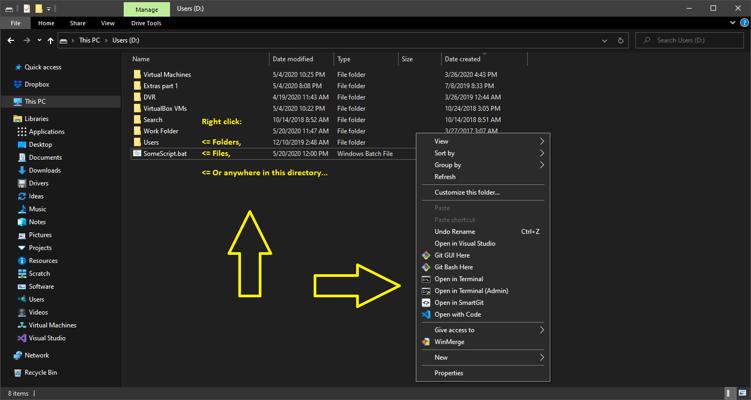This screenshot has width=751, height=400.
Task: Click the VS Code icon in context menu
Action: pyautogui.click(x=426, y=314)
